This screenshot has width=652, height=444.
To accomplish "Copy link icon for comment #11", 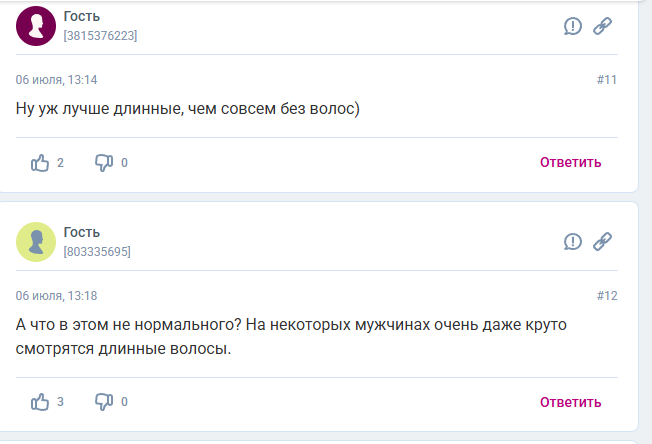I will (x=602, y=26).
